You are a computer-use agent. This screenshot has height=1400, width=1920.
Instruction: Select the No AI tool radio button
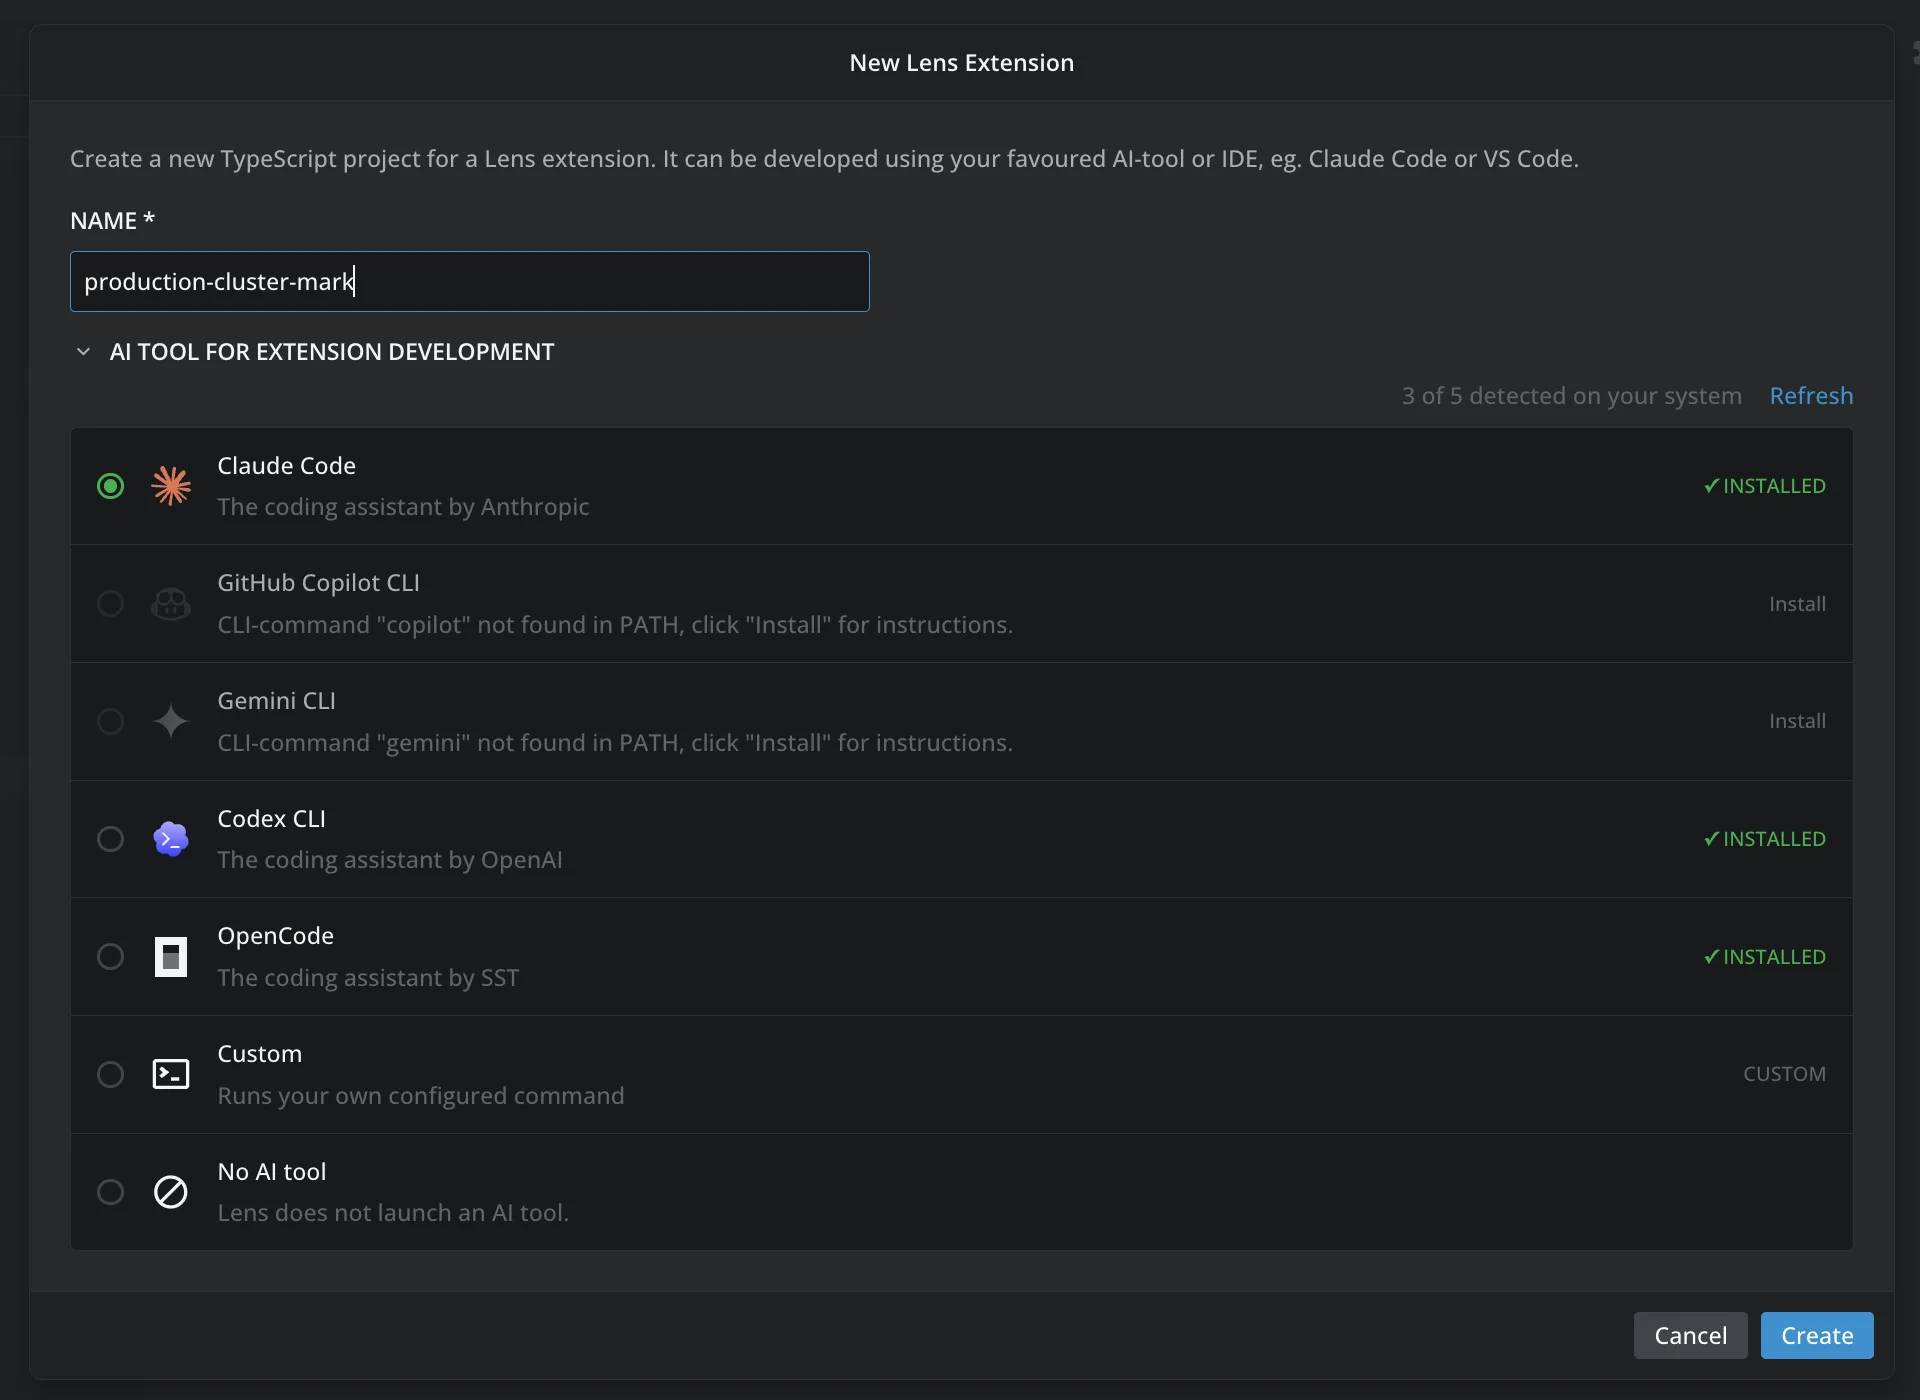click(110, 1192)
